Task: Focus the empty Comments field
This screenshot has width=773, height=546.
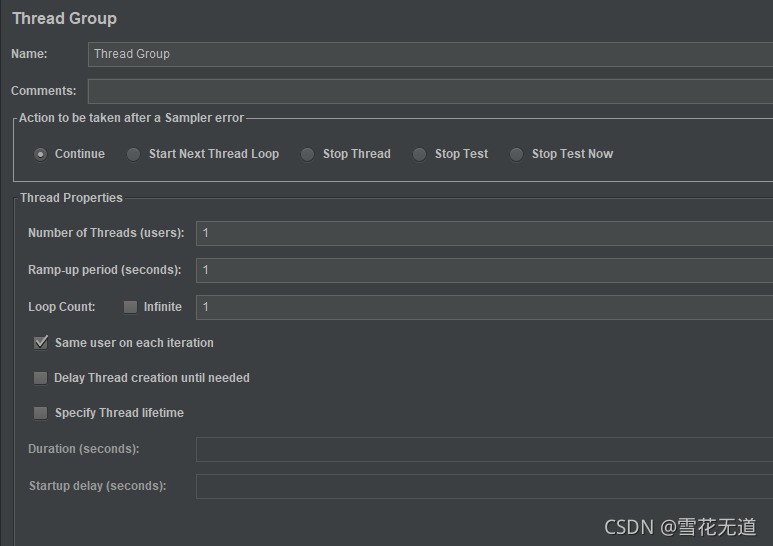Action: click(x=430, y=91)
